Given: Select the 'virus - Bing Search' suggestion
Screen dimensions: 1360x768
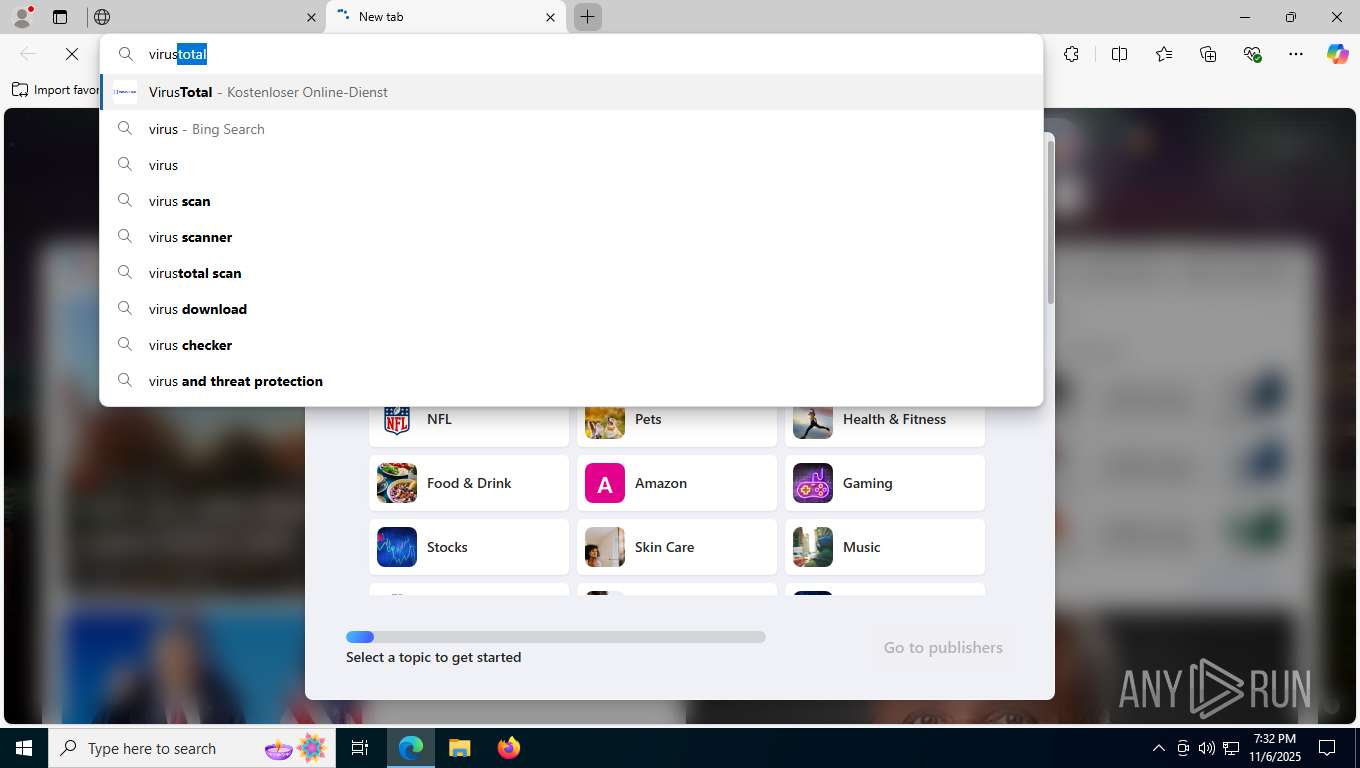Looking at the screenshot, I should pyautogui.click(x=571, y=129).
